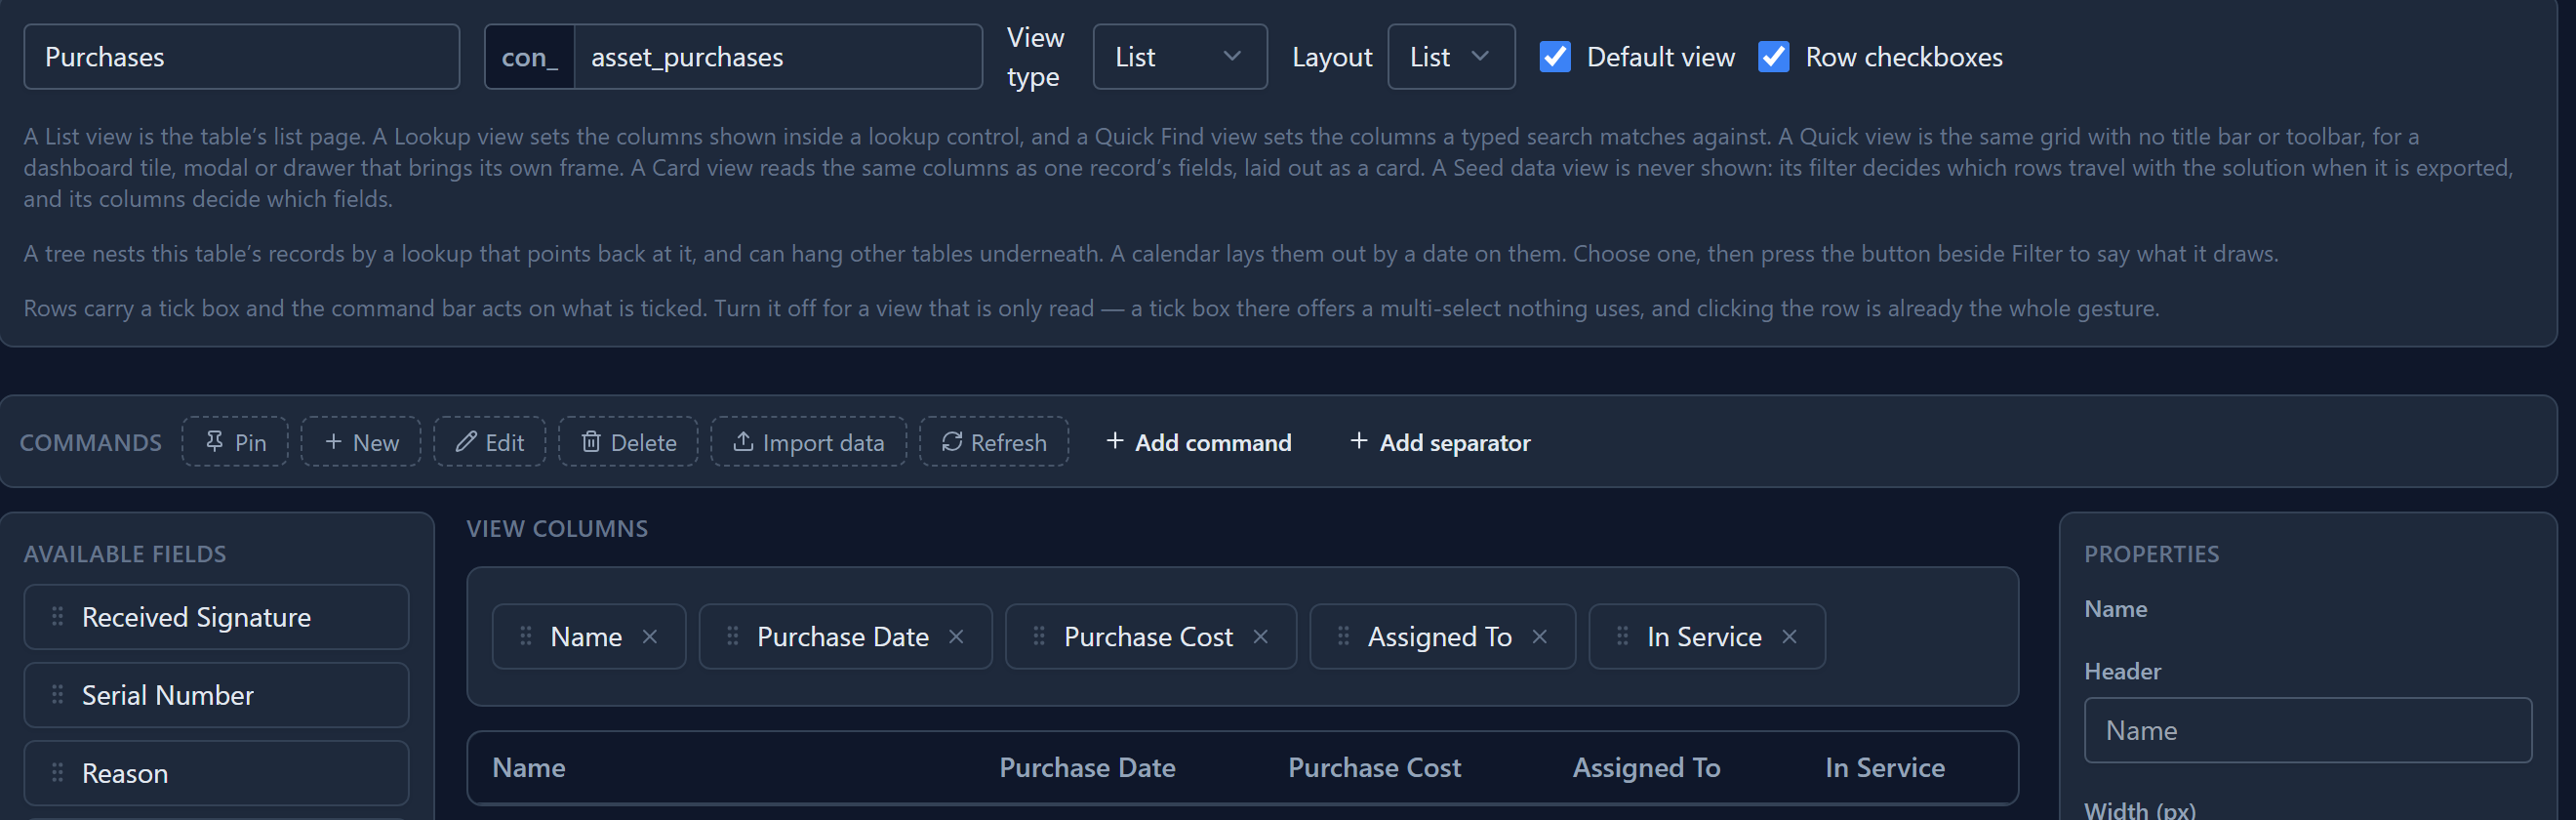Click the Purchase Date chip drag handle
The height and width of the screenshot is (820, 2576).
(x=733, y=636)
